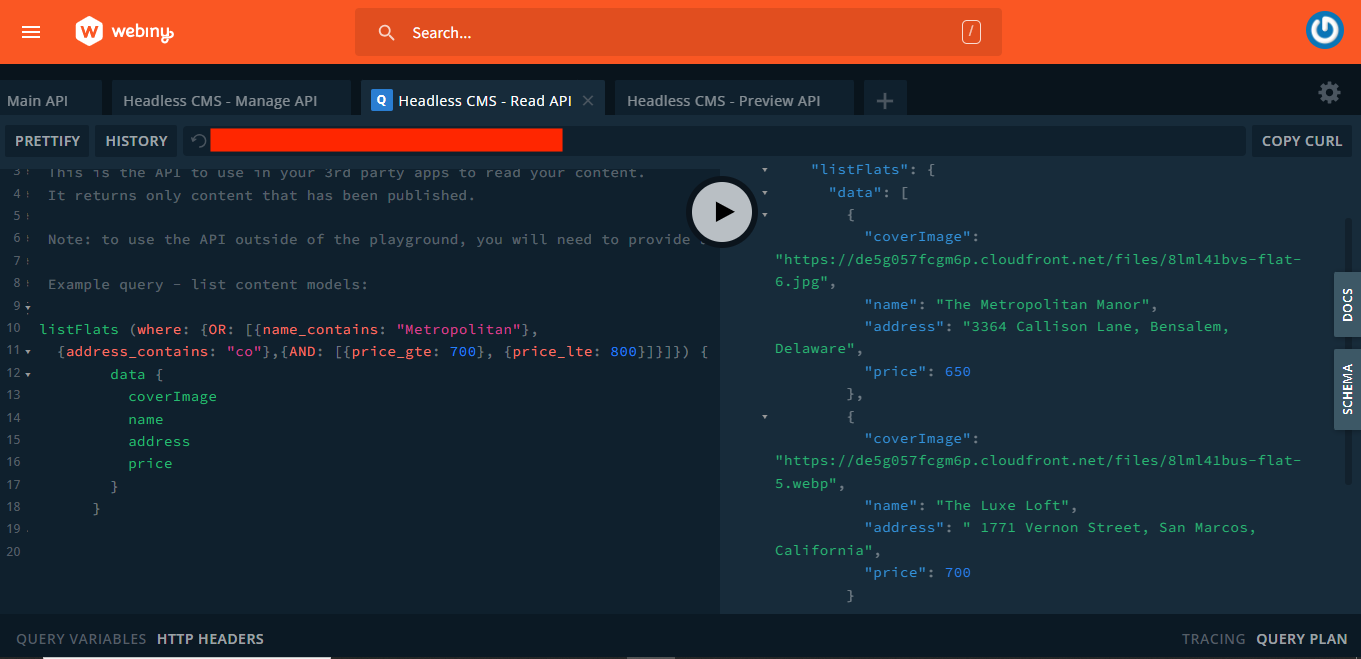Viewport: 1361px width, 659px height.
Task: Show the SCHEMA side panel
Action: pyautogui.click(x=1347, y=390)
